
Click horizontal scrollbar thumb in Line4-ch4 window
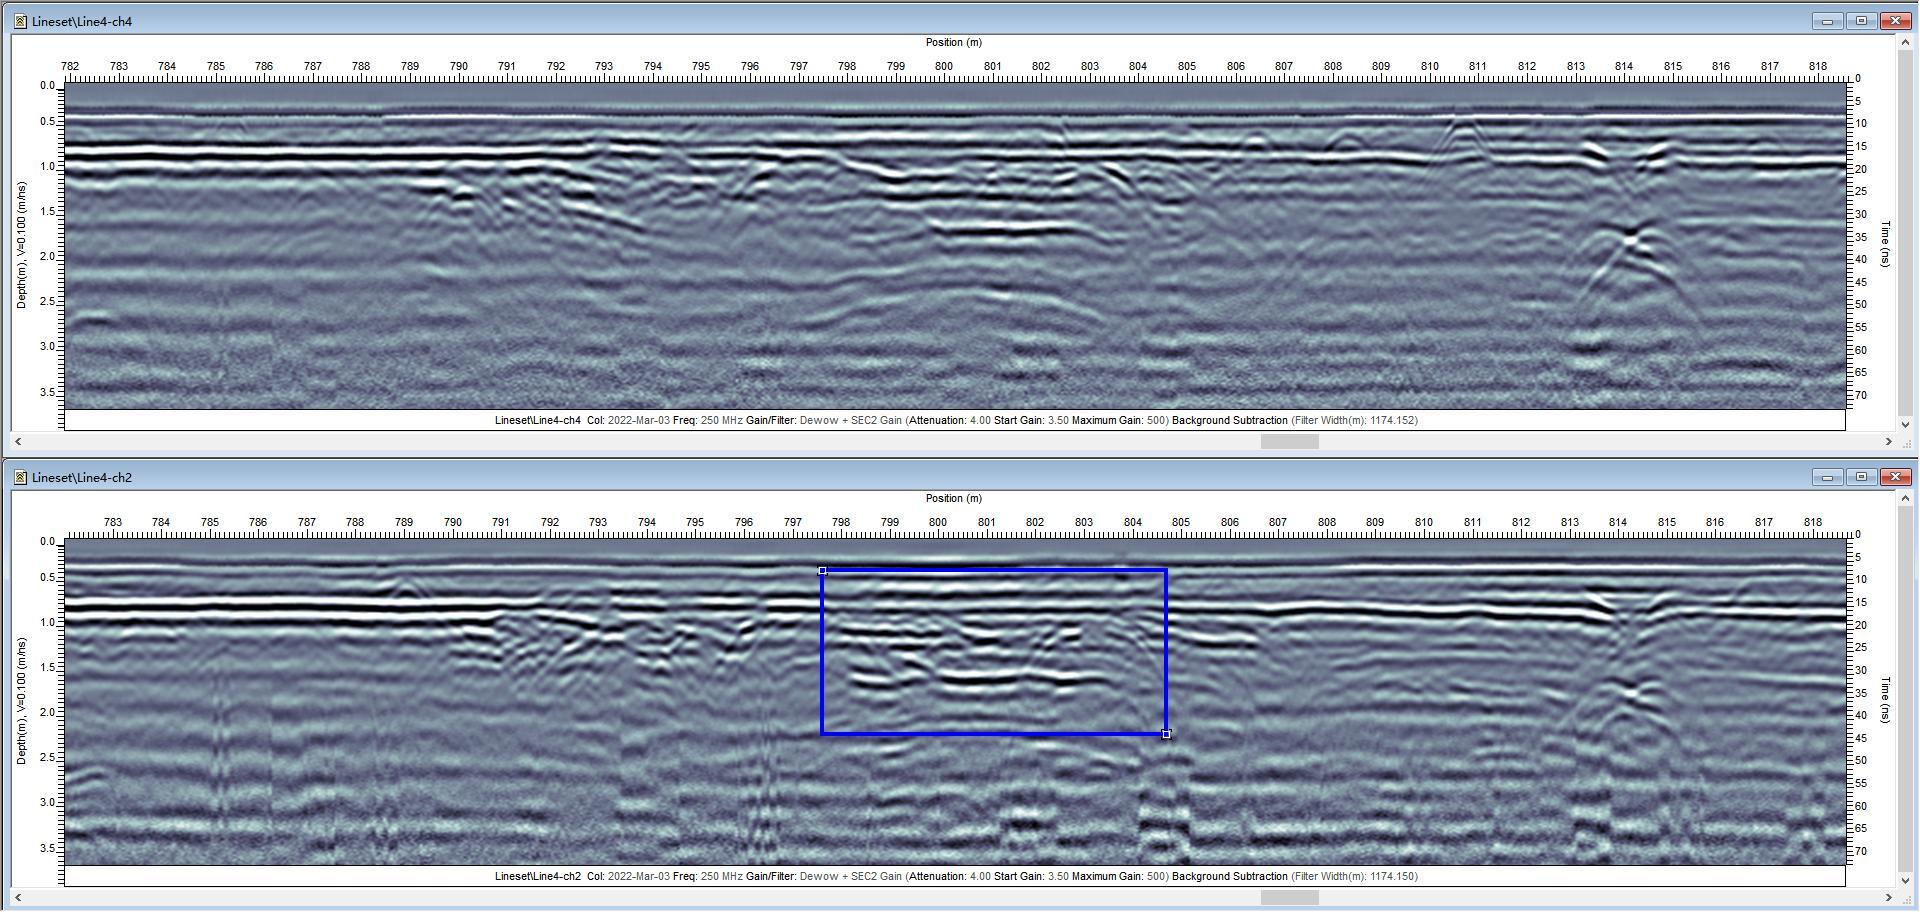pos(1289,441)
